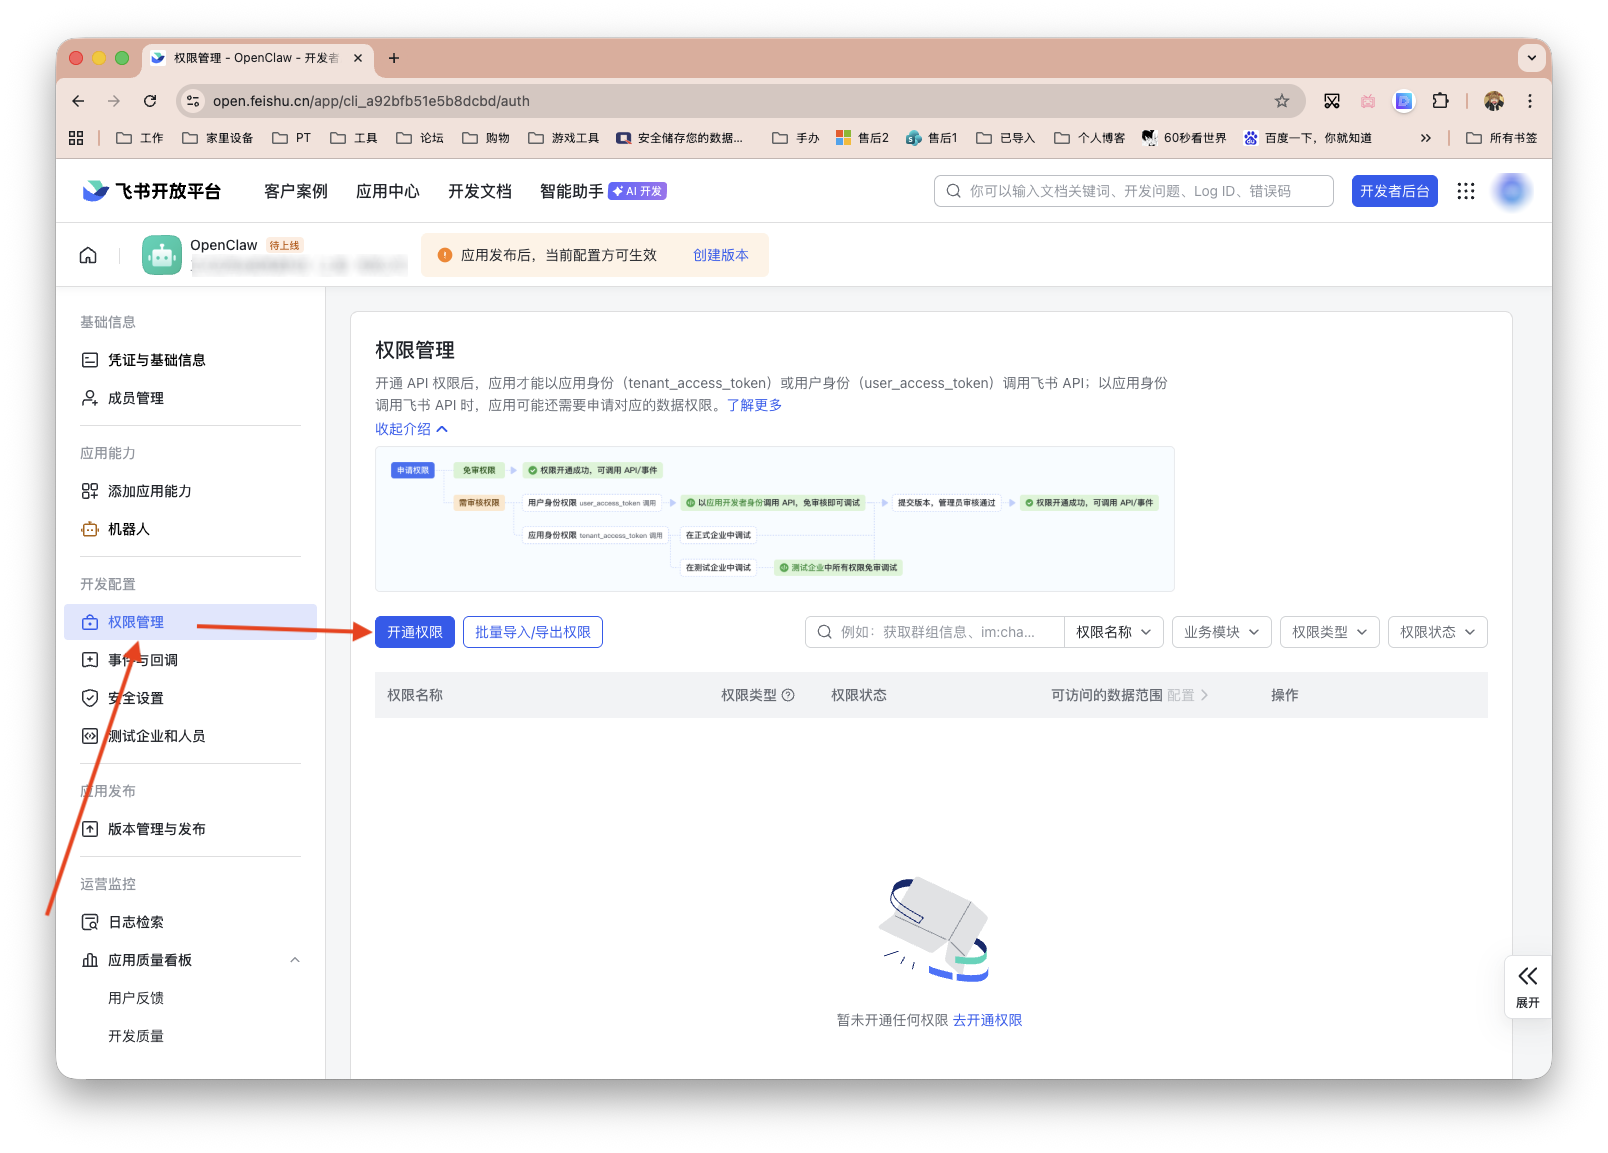
Task: Collapse the 应用质量看板 sidebar section
Action: [295, 960]
